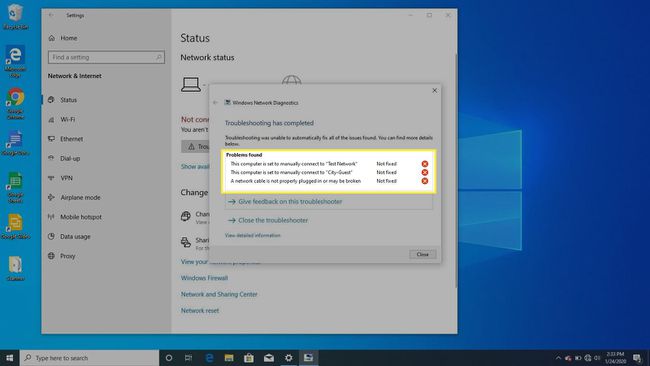650x366 pixels.
Task: Click red error icon for Test Network row
Action: (425, 164)
